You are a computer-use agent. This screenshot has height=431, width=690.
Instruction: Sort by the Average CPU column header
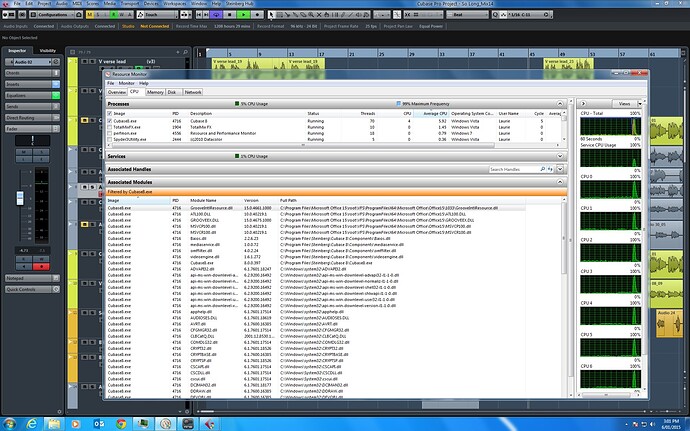430,114
